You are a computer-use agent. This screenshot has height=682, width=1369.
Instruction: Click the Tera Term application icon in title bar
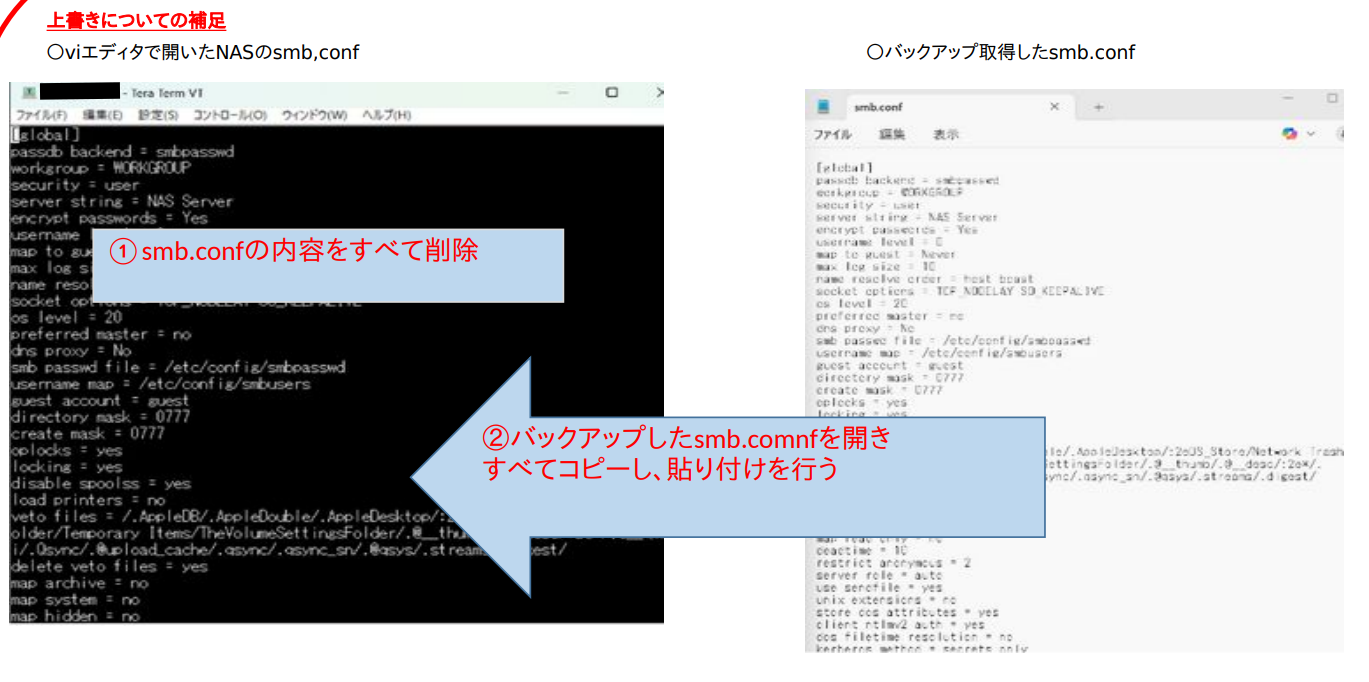coord(31,92)
